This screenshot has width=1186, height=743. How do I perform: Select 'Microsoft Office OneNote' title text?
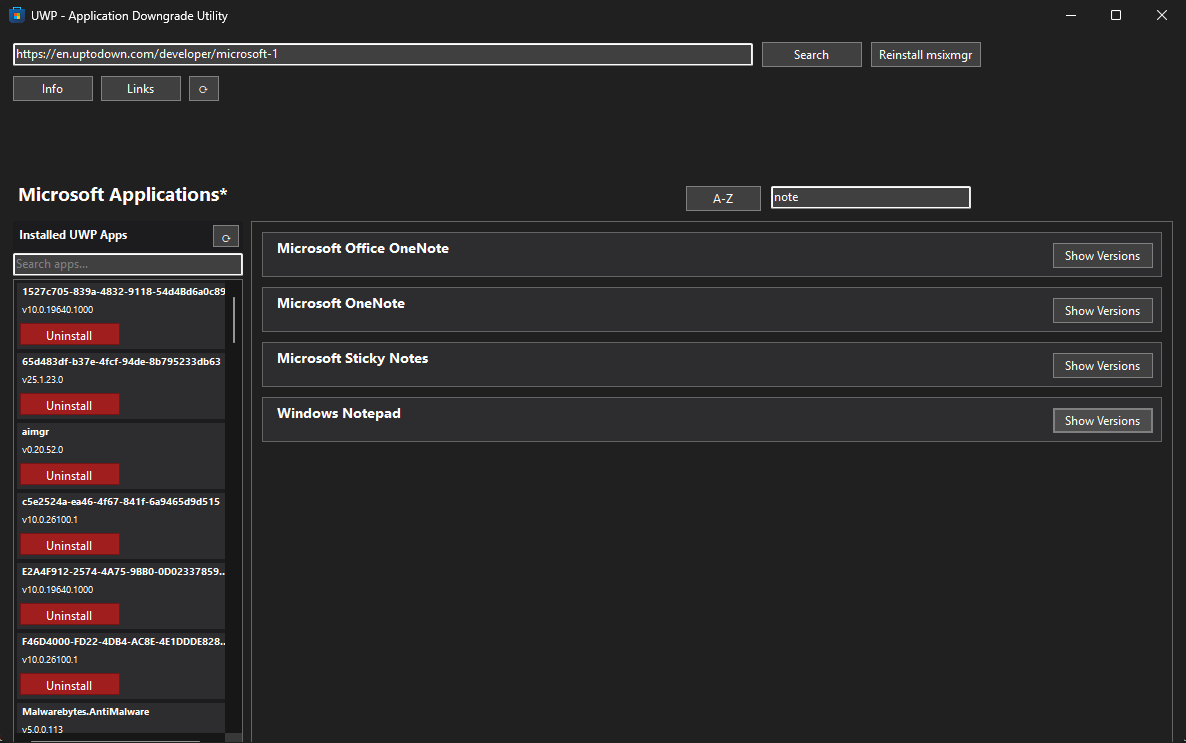(363, 248)
